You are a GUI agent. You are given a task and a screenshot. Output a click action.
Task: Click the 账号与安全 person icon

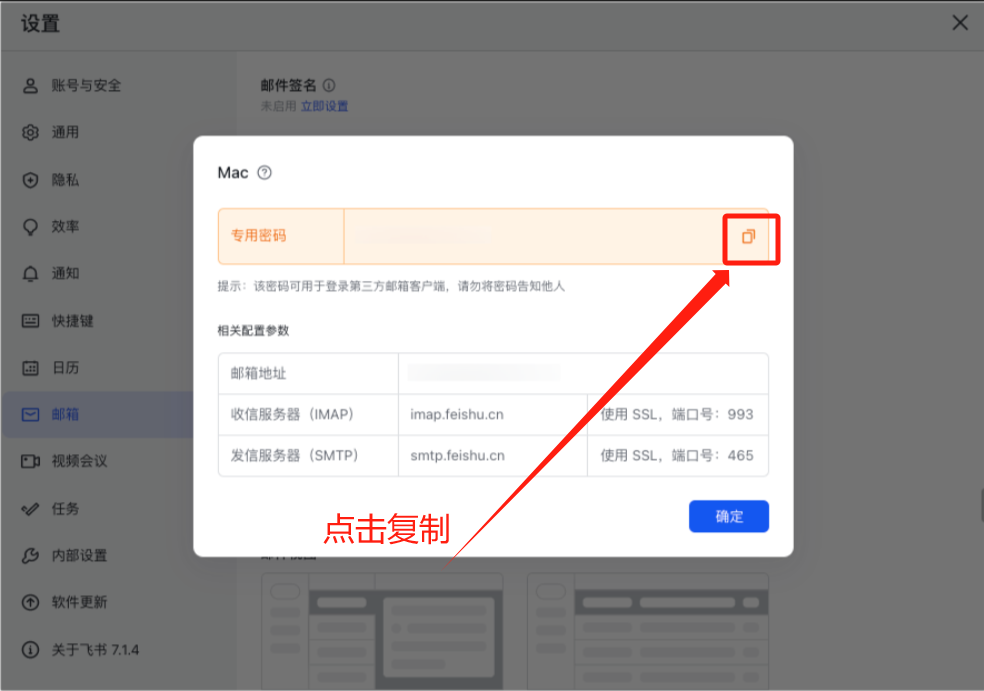[30, 85]
